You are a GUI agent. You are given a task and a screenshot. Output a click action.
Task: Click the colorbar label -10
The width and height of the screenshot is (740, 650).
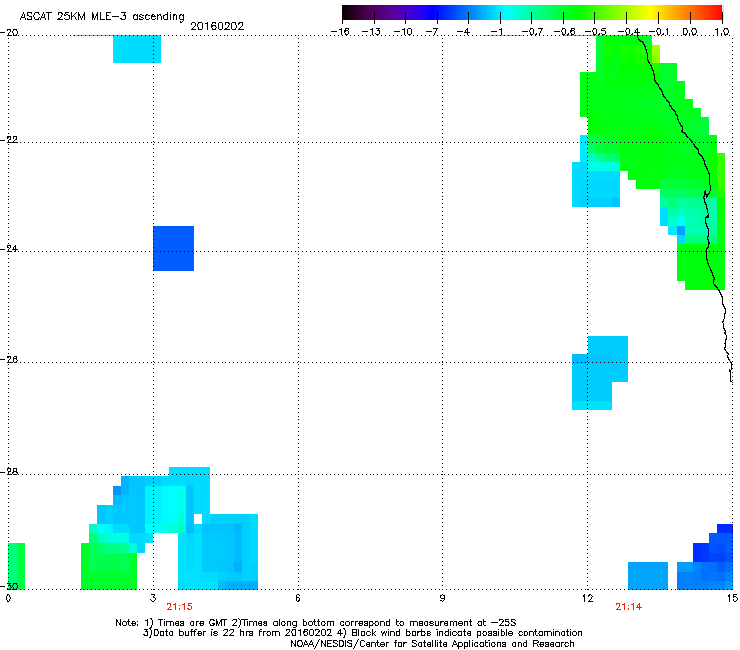click(x=403, y=32)
